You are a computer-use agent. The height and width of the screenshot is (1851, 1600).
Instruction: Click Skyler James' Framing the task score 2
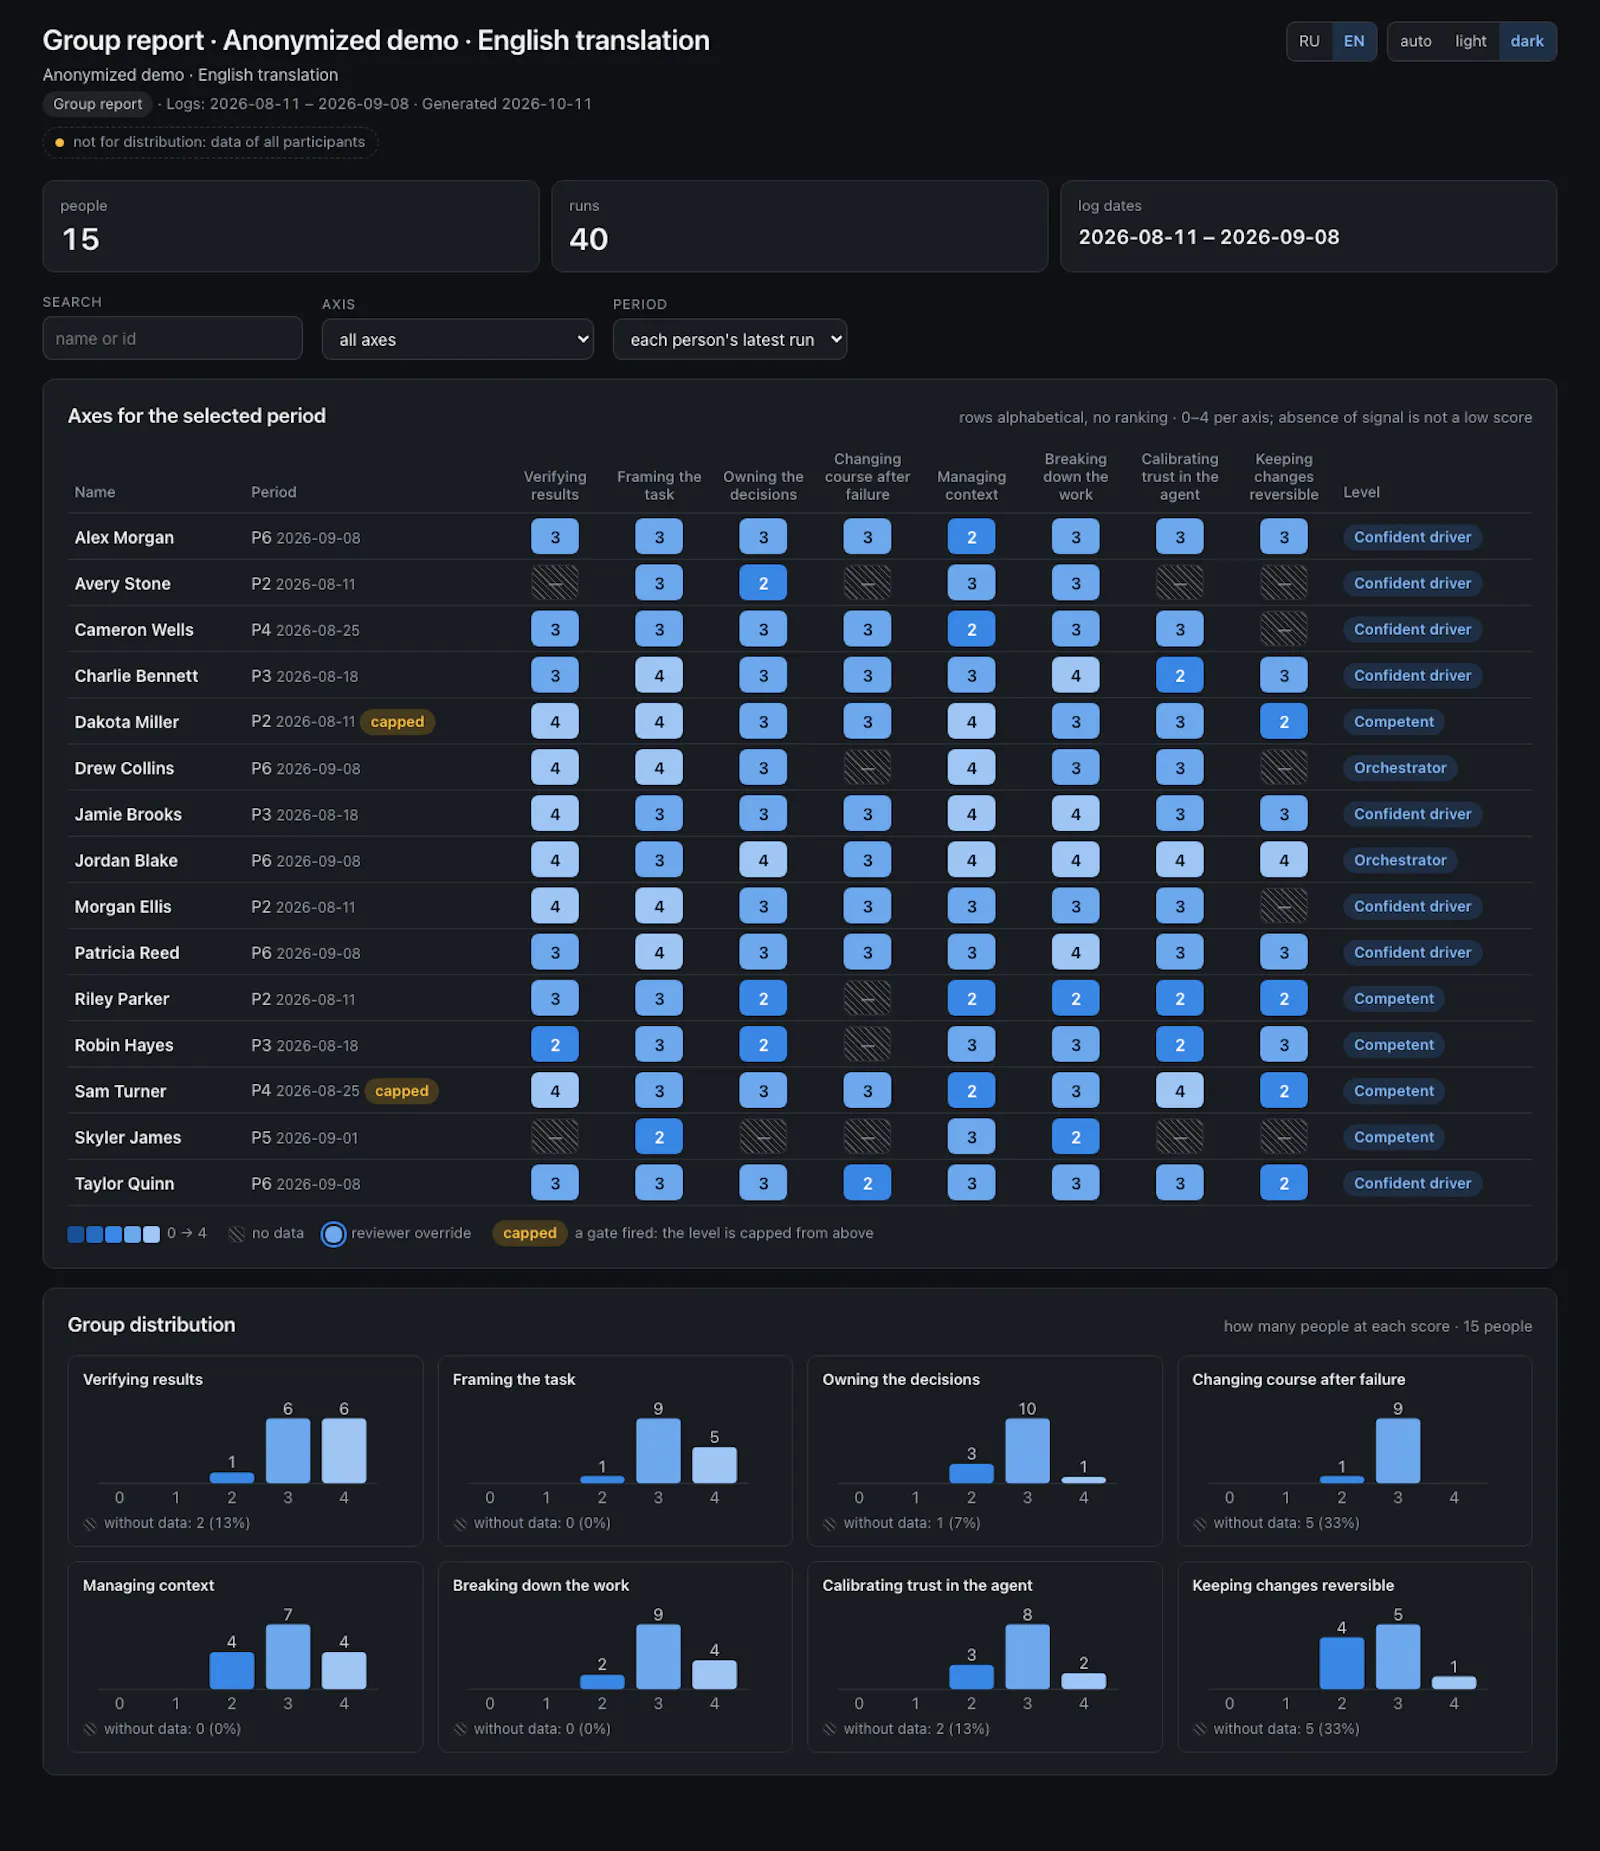[659, 1137]
